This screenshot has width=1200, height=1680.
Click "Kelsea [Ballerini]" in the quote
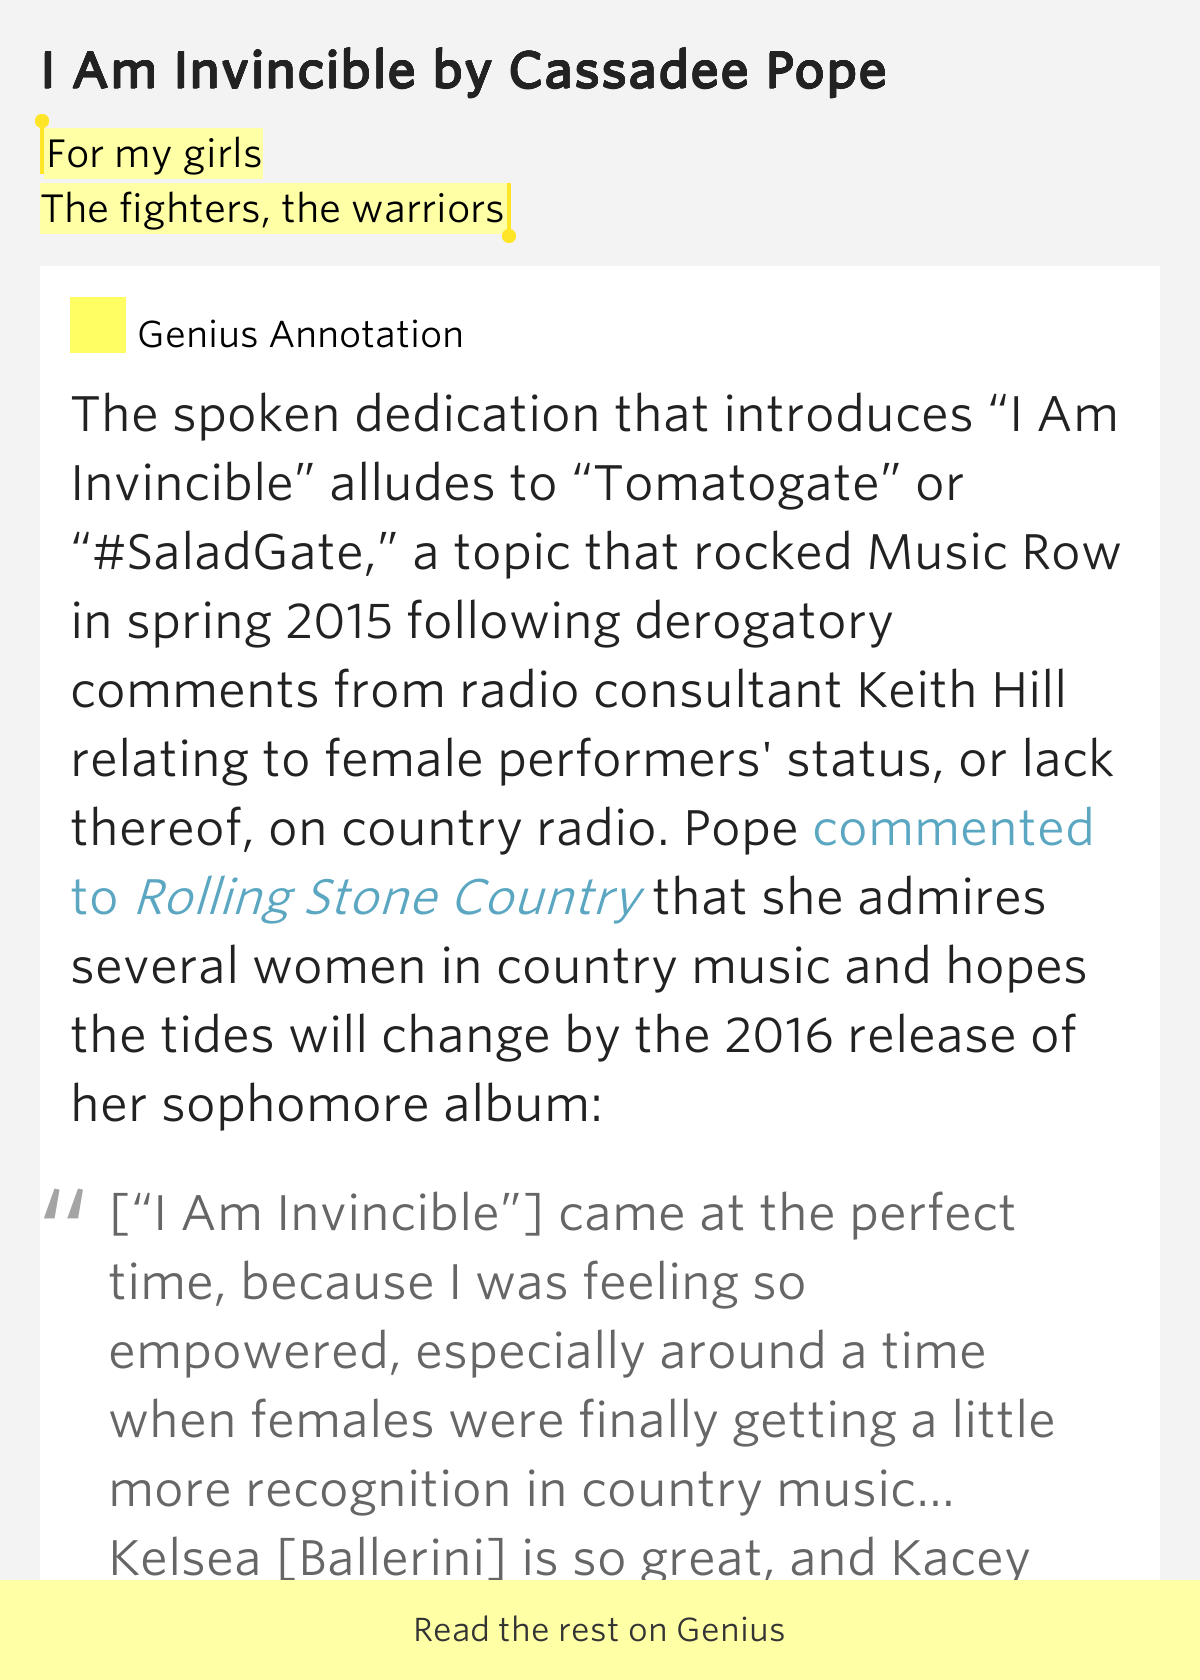pyautogui.click(x=308, y=1559)
